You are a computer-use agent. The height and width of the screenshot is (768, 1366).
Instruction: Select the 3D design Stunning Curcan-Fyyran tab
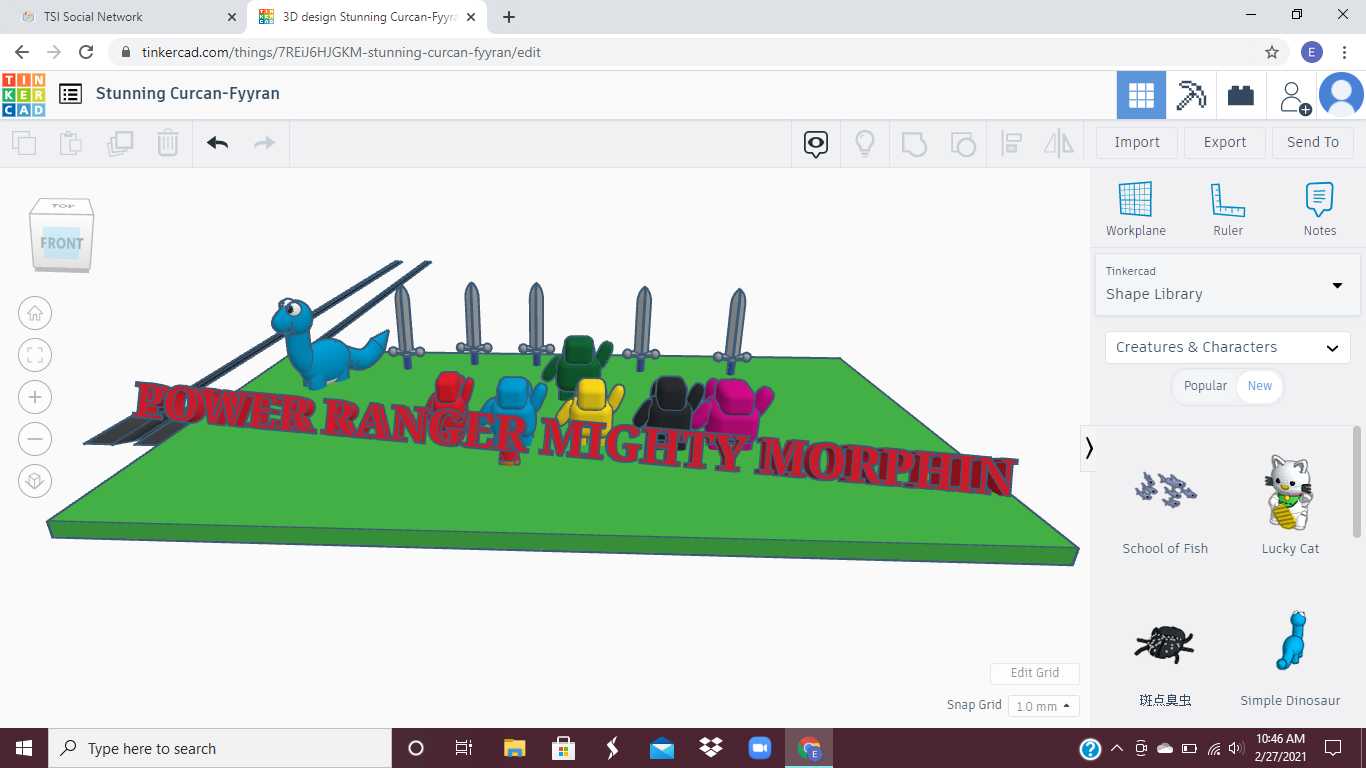click(x=369, y=17)
